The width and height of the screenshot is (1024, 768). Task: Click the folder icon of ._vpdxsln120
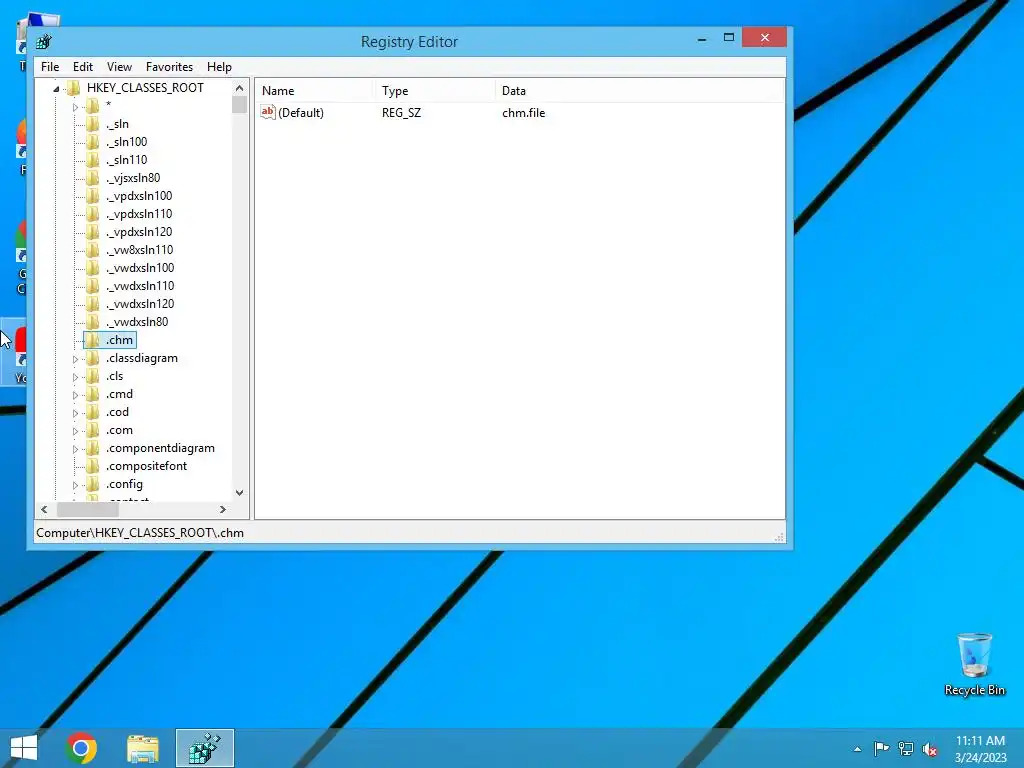point(93,232)
